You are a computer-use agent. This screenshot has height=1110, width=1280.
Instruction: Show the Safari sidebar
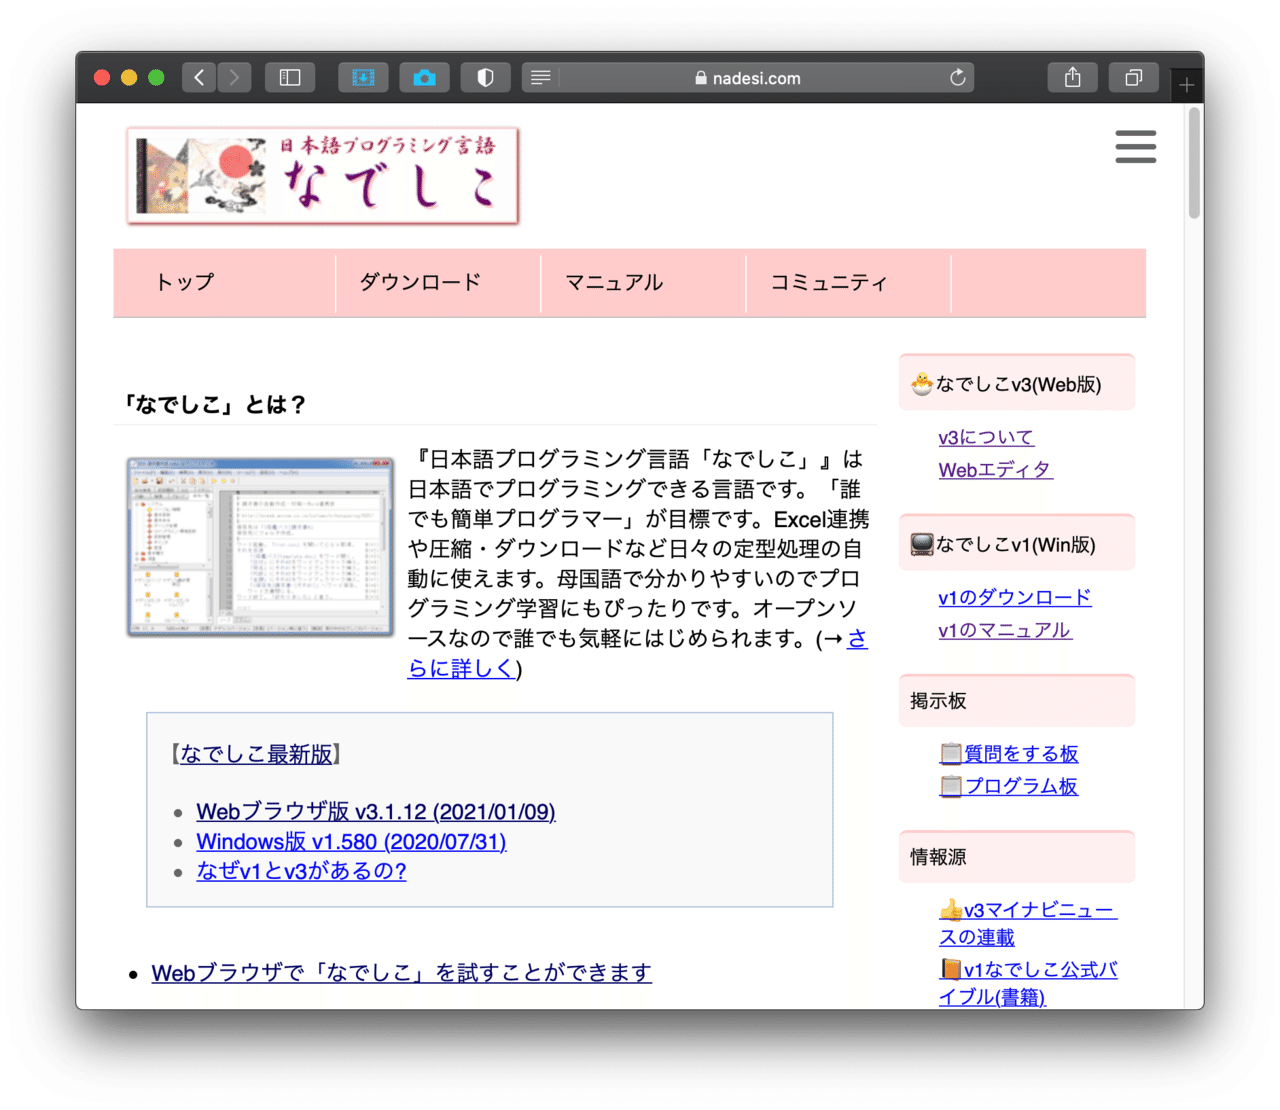click(x=290, y=78)
